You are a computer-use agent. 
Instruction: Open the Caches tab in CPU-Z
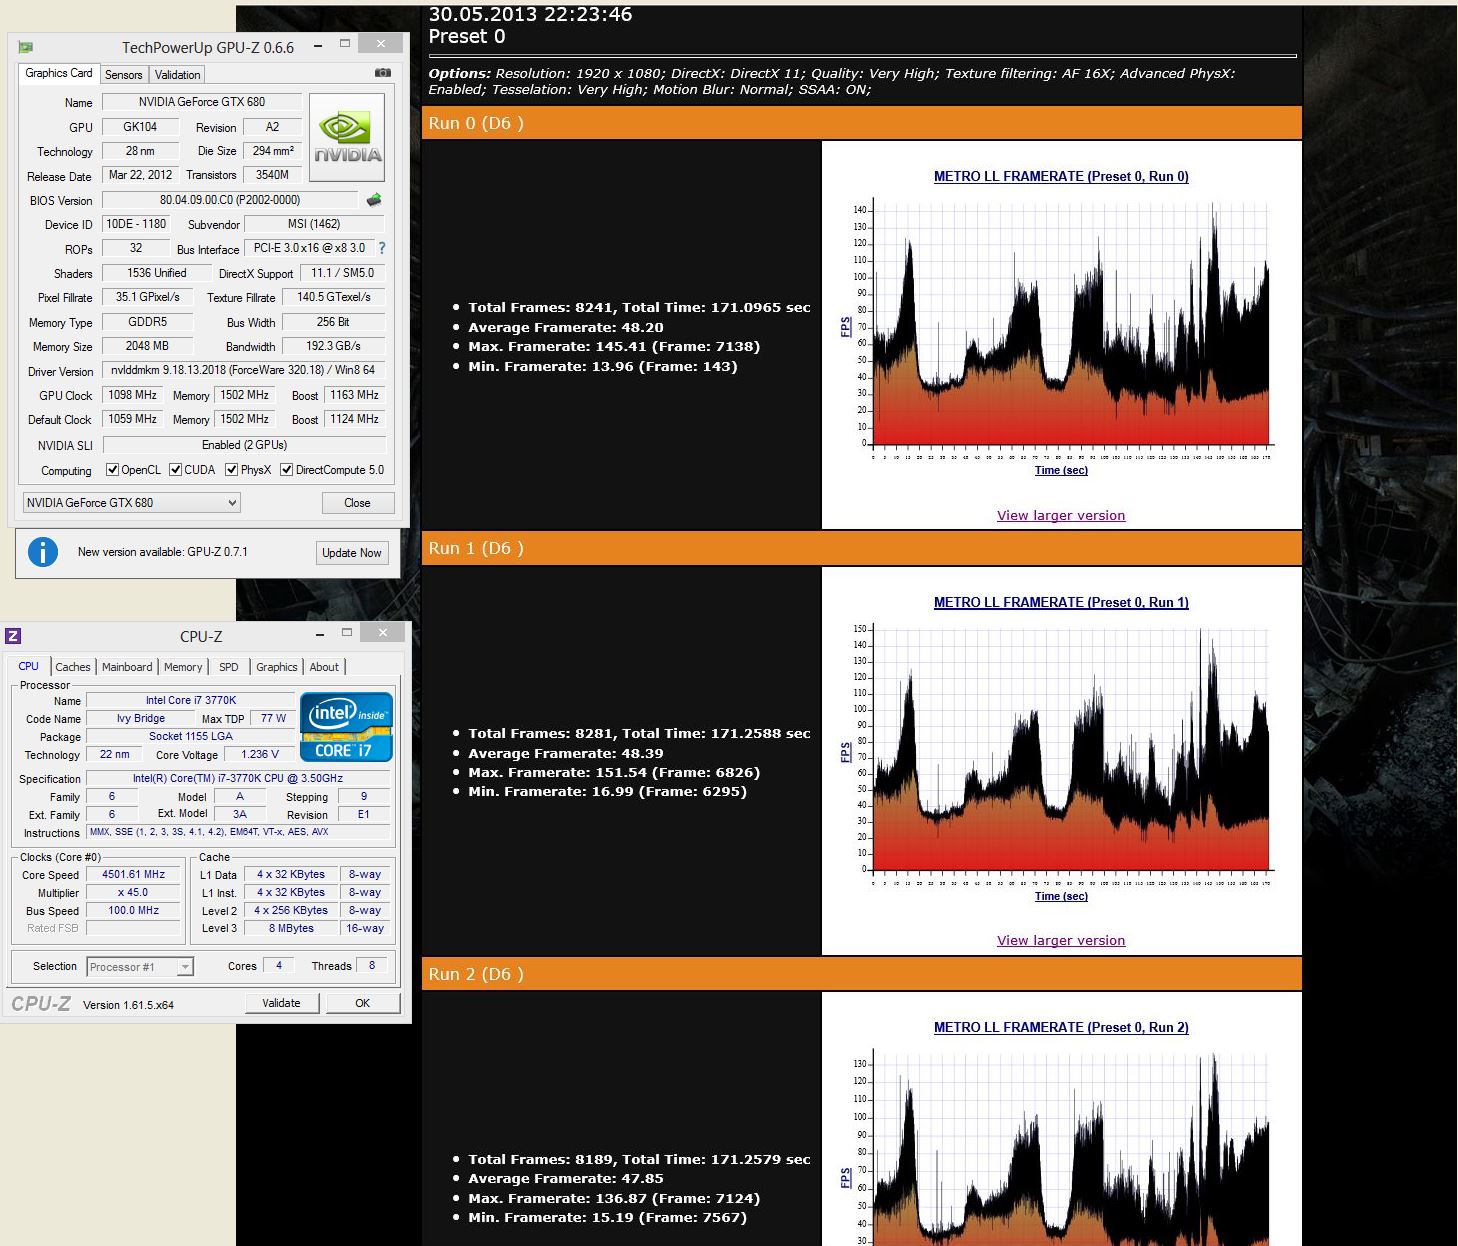(73, 667)
